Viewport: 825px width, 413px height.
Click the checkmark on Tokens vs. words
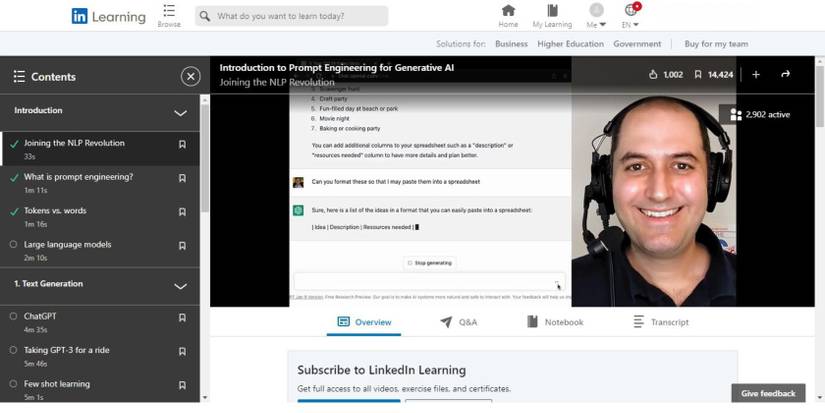pos(14,211)
